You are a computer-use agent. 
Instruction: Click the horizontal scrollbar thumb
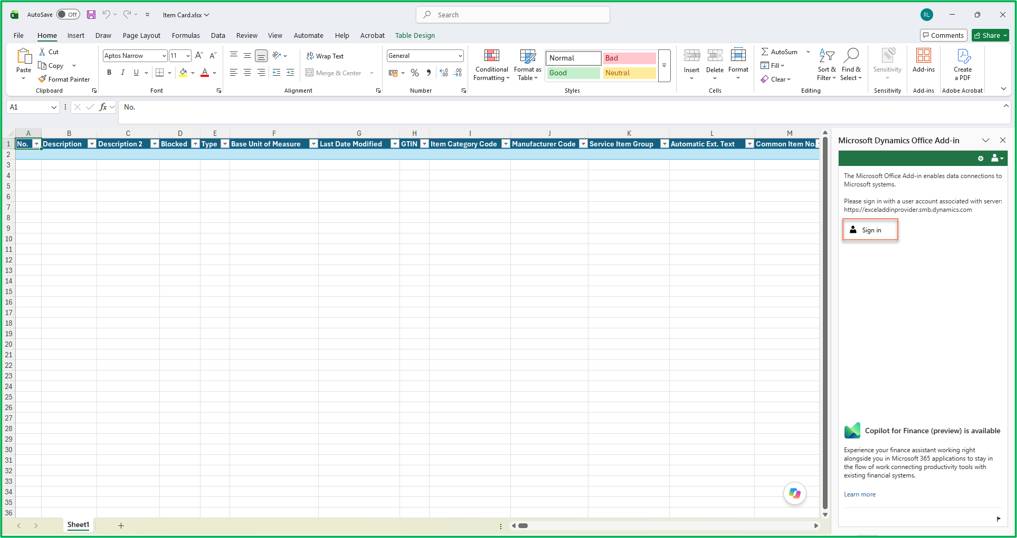(x=523, y=526)
